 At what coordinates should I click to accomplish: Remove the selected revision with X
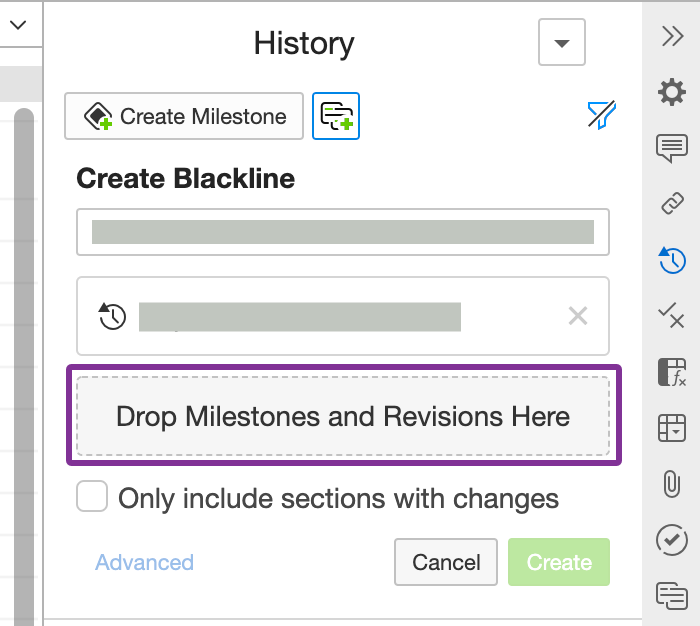tap(577, 316)
